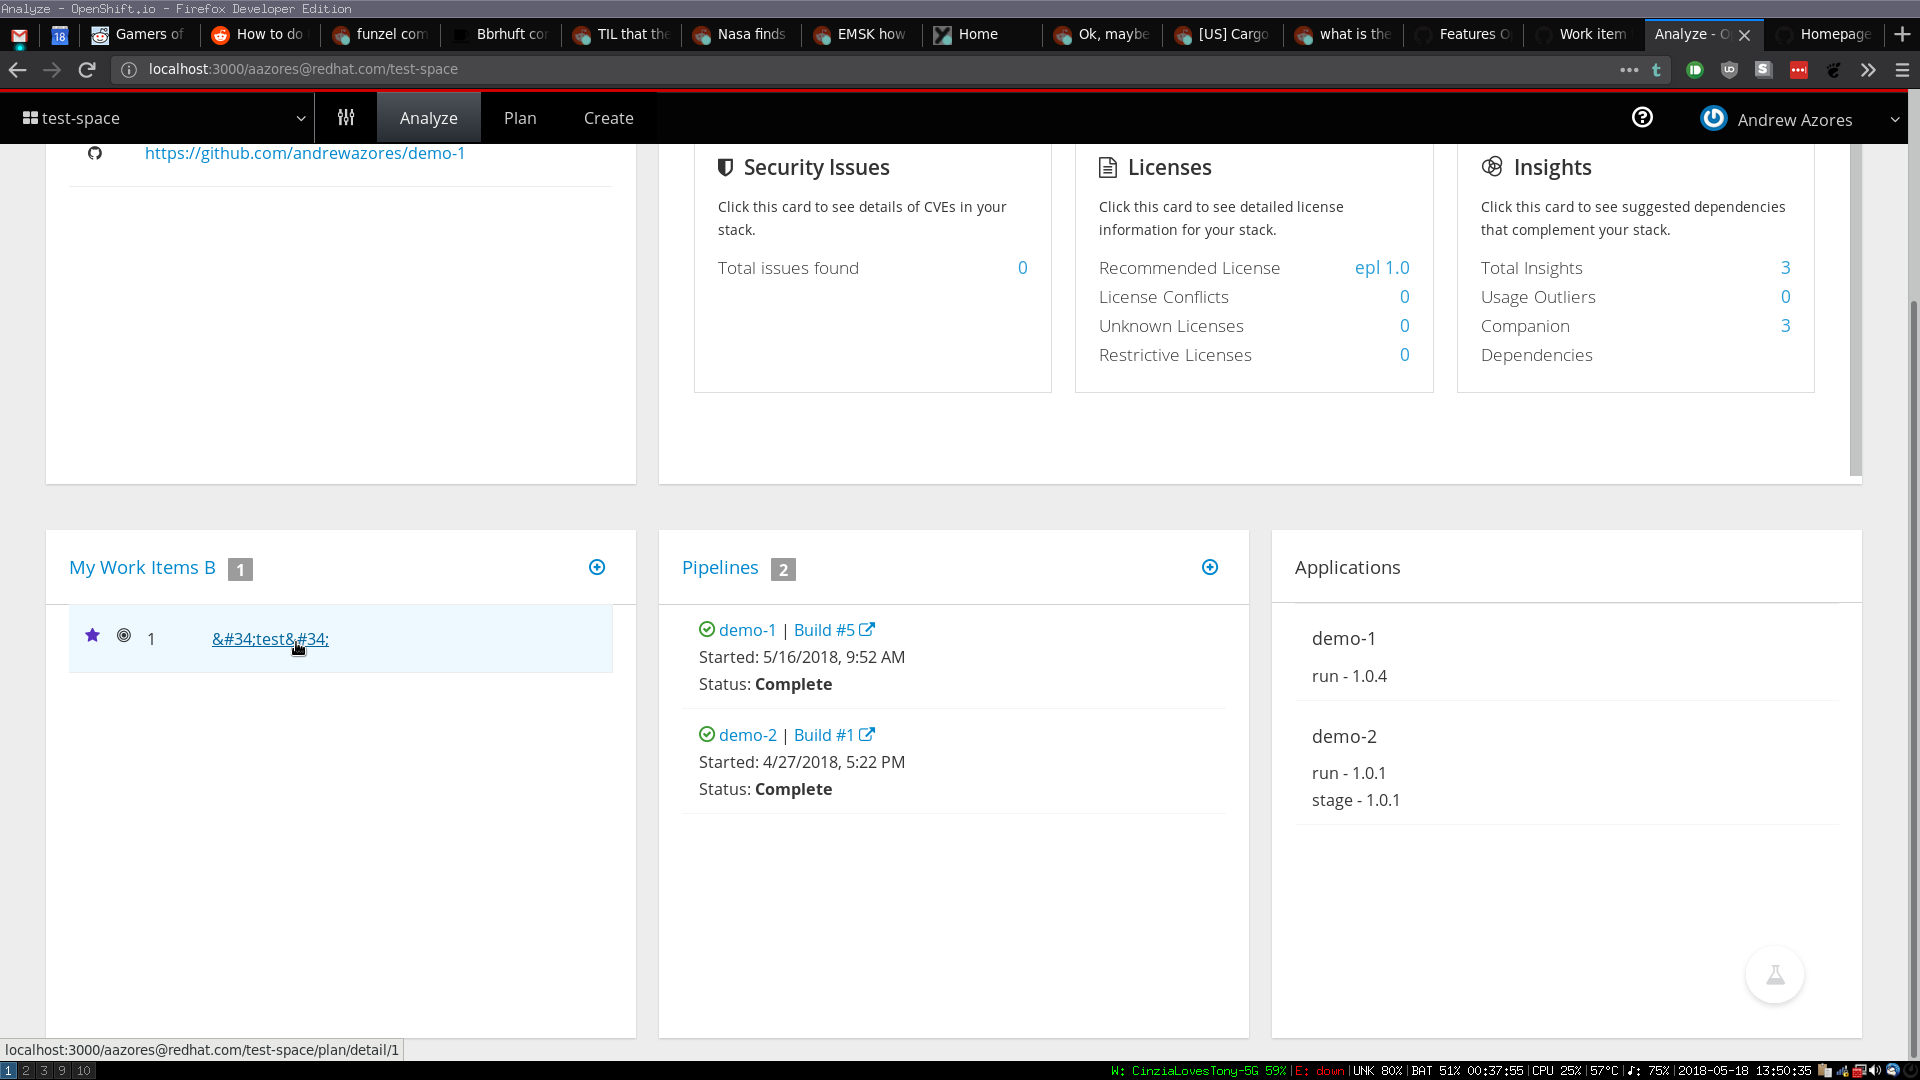This screenshot has width=1920, height=1080.
Task: Switch to the Plan tab
Action: point(520,117)
